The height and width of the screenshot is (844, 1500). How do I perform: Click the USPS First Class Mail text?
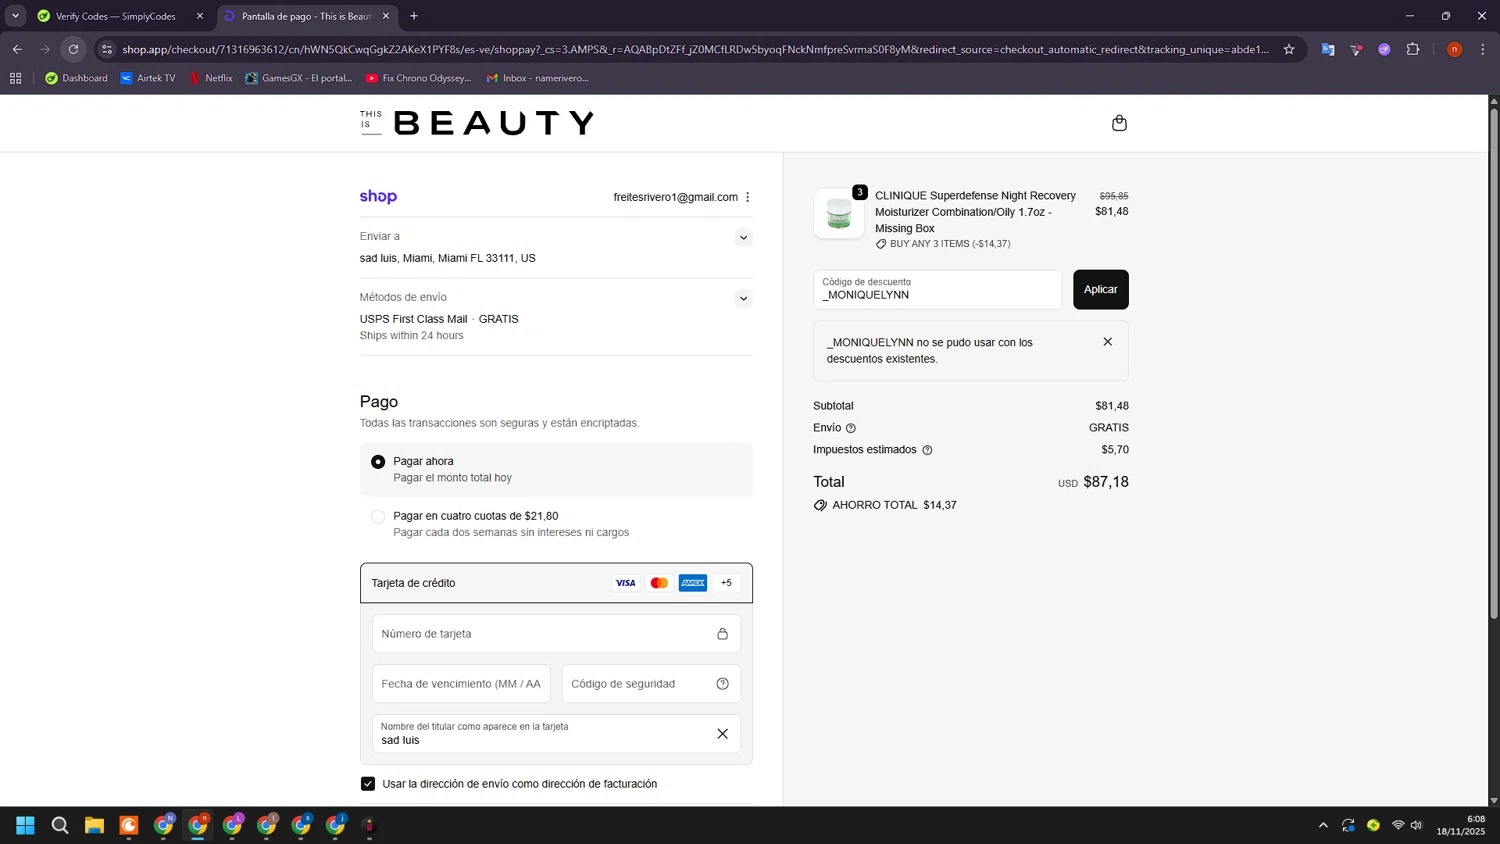click(x=413, y=319)
